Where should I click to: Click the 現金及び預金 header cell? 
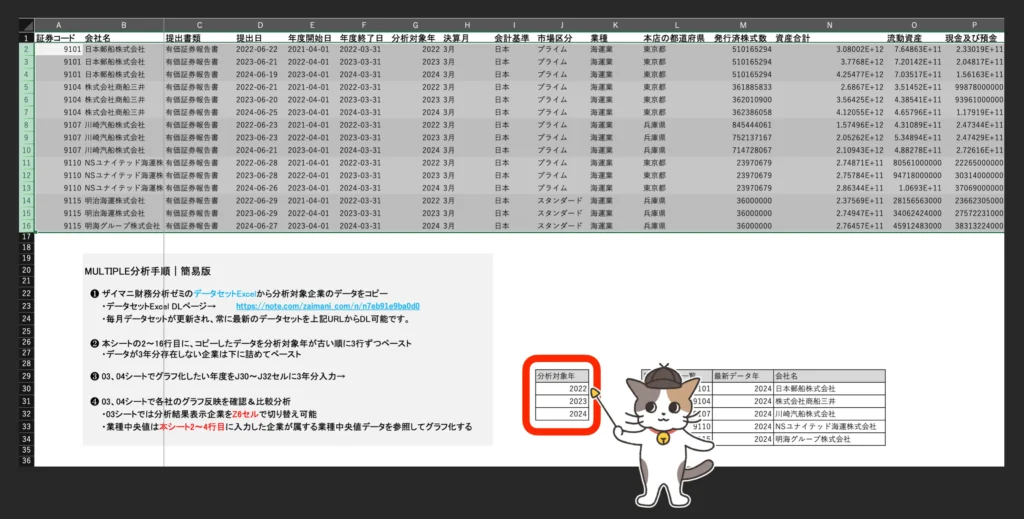974,39
